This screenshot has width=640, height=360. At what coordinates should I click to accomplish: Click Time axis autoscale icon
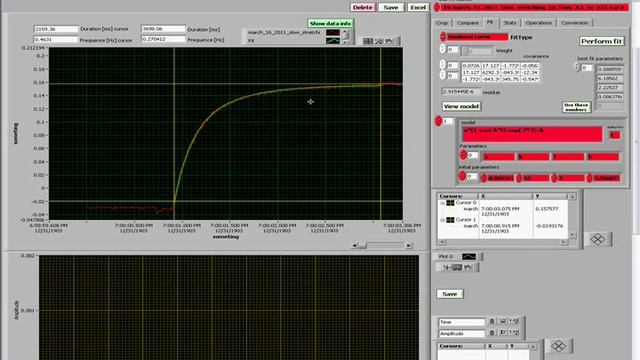502,322
